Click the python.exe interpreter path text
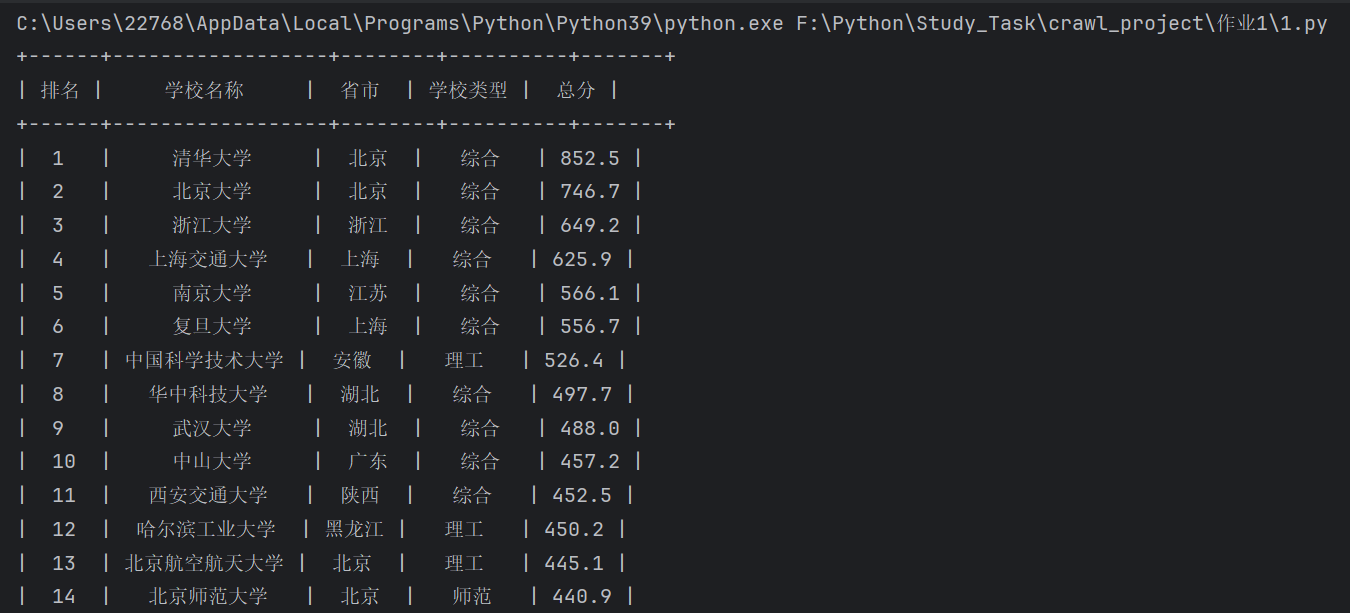The height and width of the screenshot is (613, 1350). click(400, 23)
